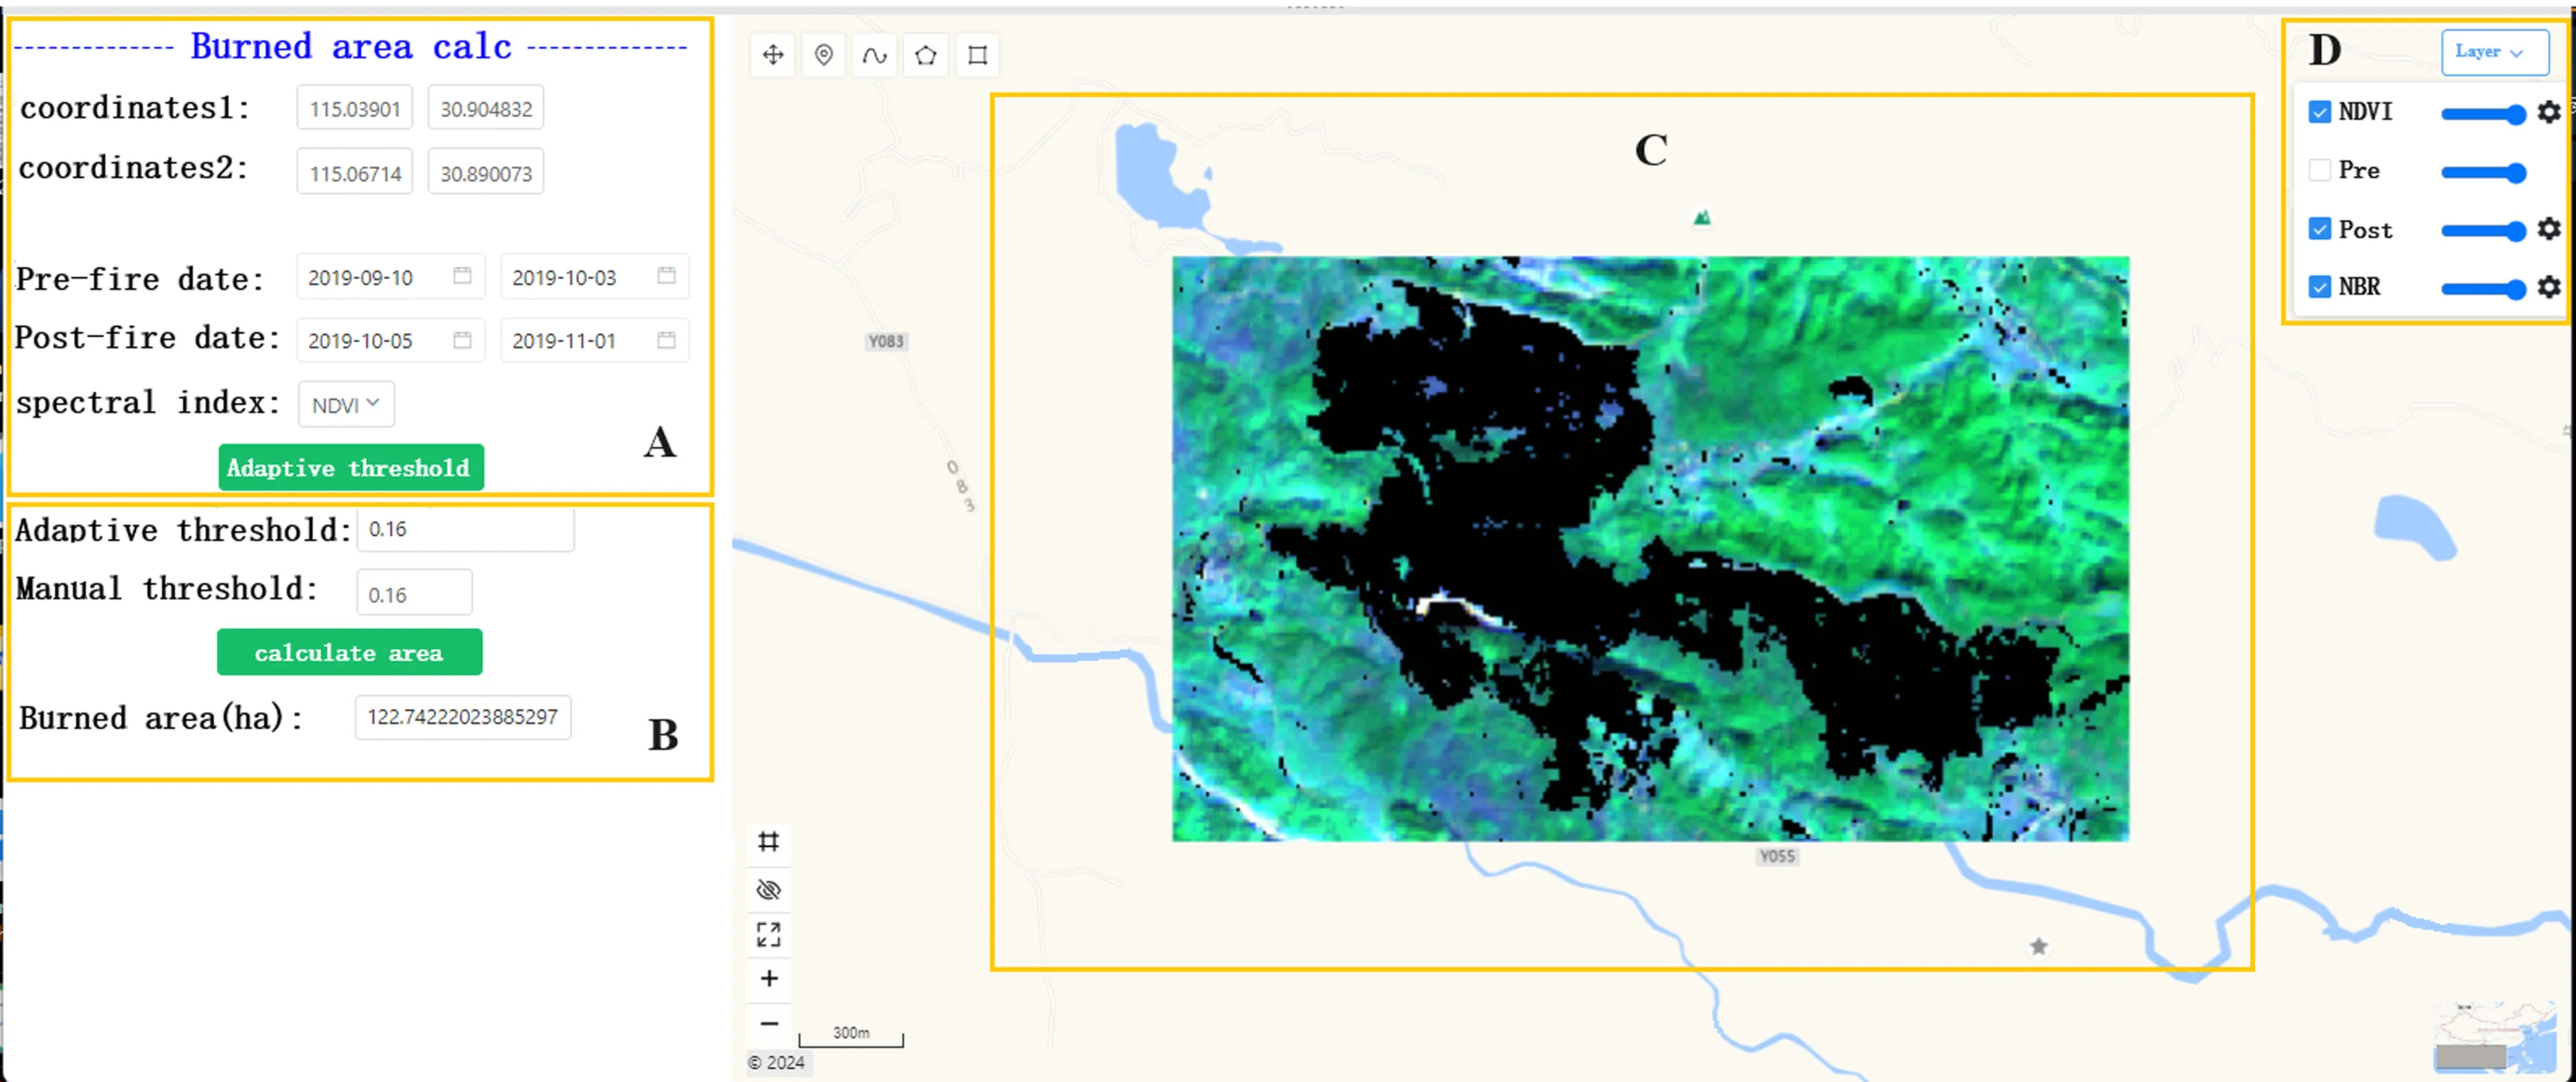Select the pan/move map tool
The height and width of the screenshot is (1082, 2576).
pos(772,55)
